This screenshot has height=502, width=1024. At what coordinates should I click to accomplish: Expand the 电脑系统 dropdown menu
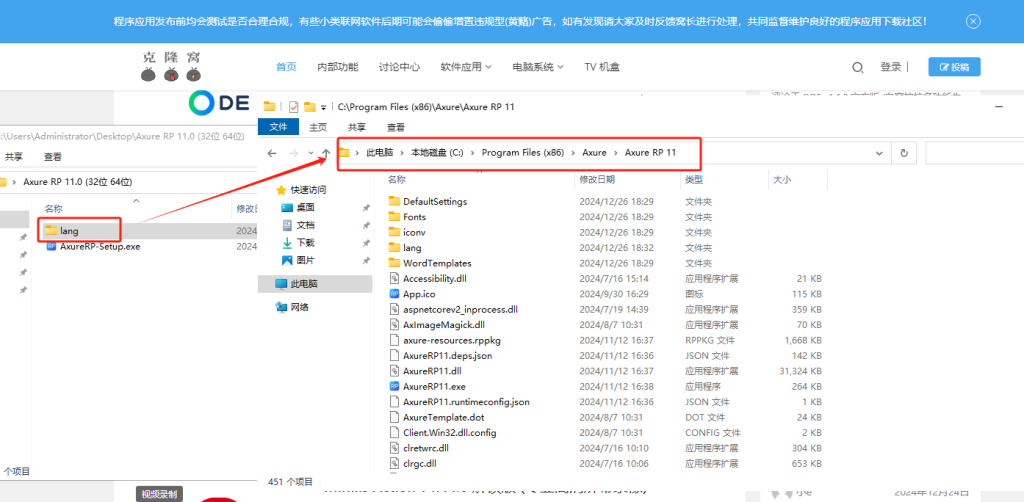(538, 67)
